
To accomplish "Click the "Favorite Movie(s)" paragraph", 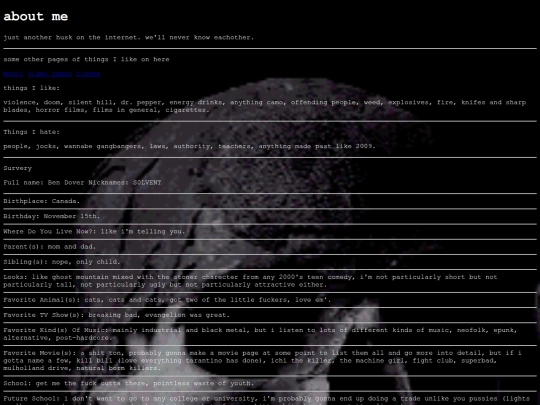I will coord(262,360).
